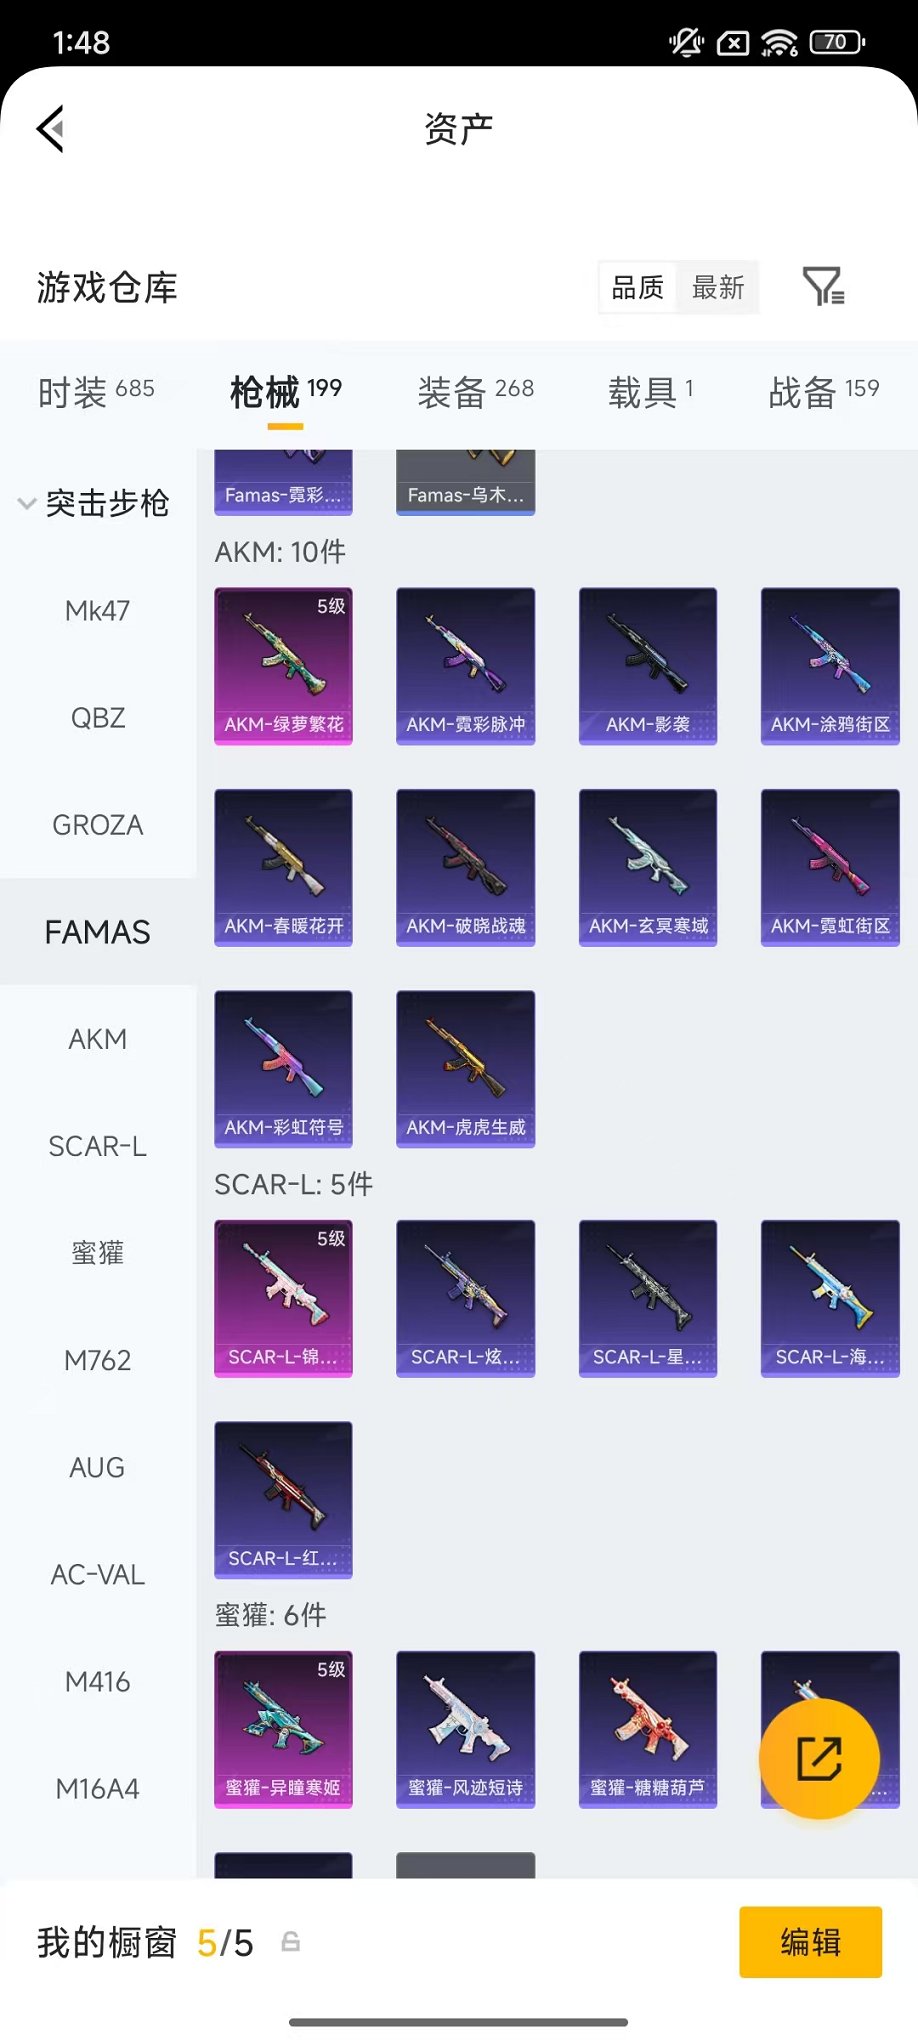Open the 时装 tab

(96, 391)
